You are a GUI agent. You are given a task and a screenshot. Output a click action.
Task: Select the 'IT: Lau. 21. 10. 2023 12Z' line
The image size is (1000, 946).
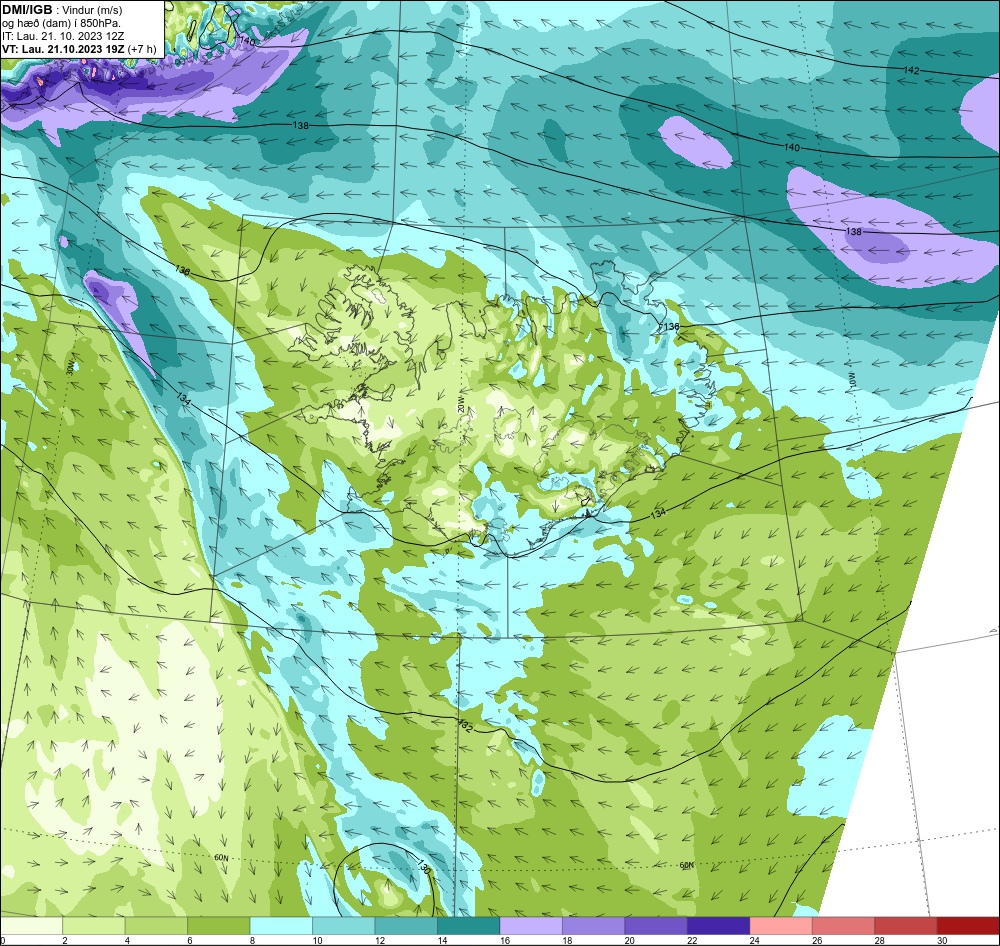[63, 36]
